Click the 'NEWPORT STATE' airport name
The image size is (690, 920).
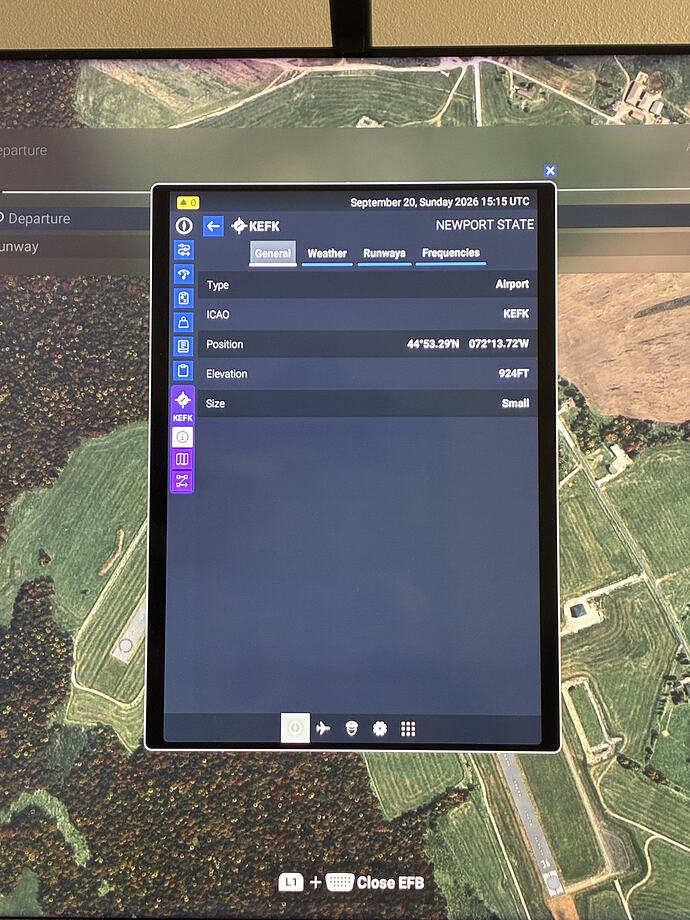[x=485, y=225]
